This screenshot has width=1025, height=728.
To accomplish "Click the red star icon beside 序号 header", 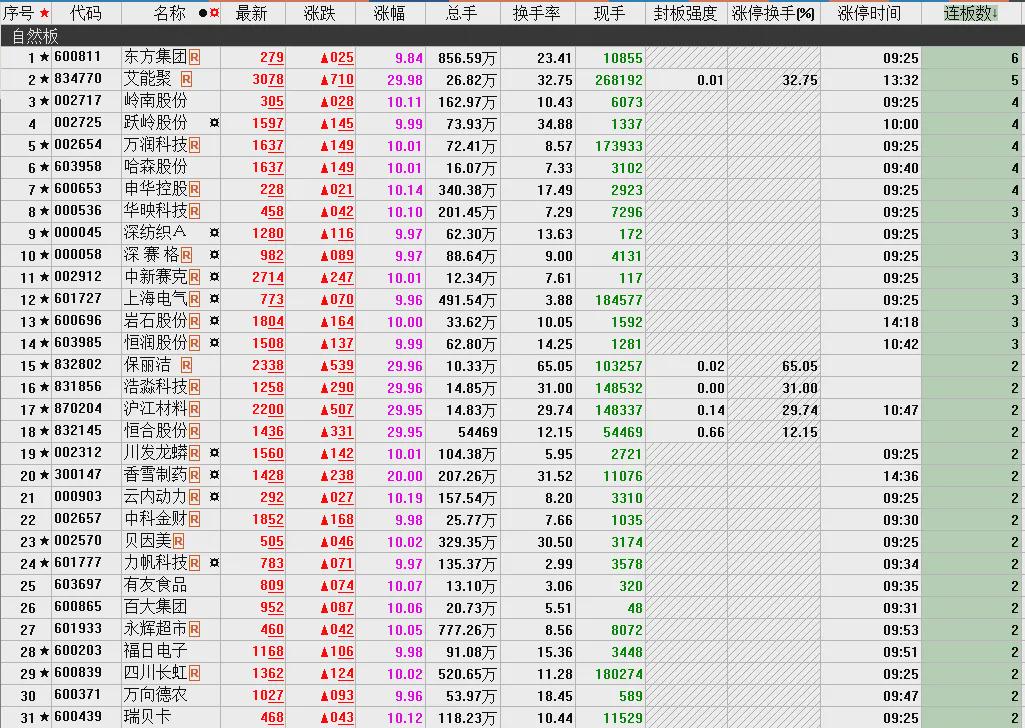I will click(44, 12).
